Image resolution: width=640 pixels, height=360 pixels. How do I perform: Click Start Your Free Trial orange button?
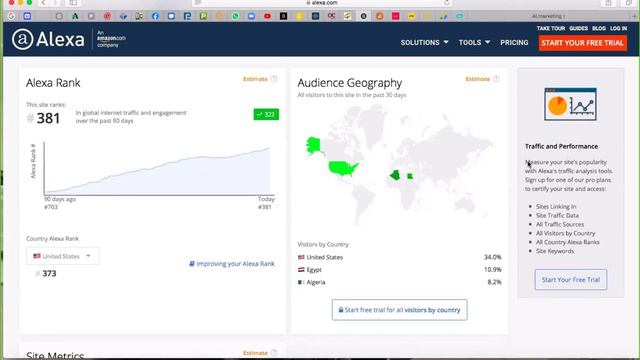tap(582, 43)
